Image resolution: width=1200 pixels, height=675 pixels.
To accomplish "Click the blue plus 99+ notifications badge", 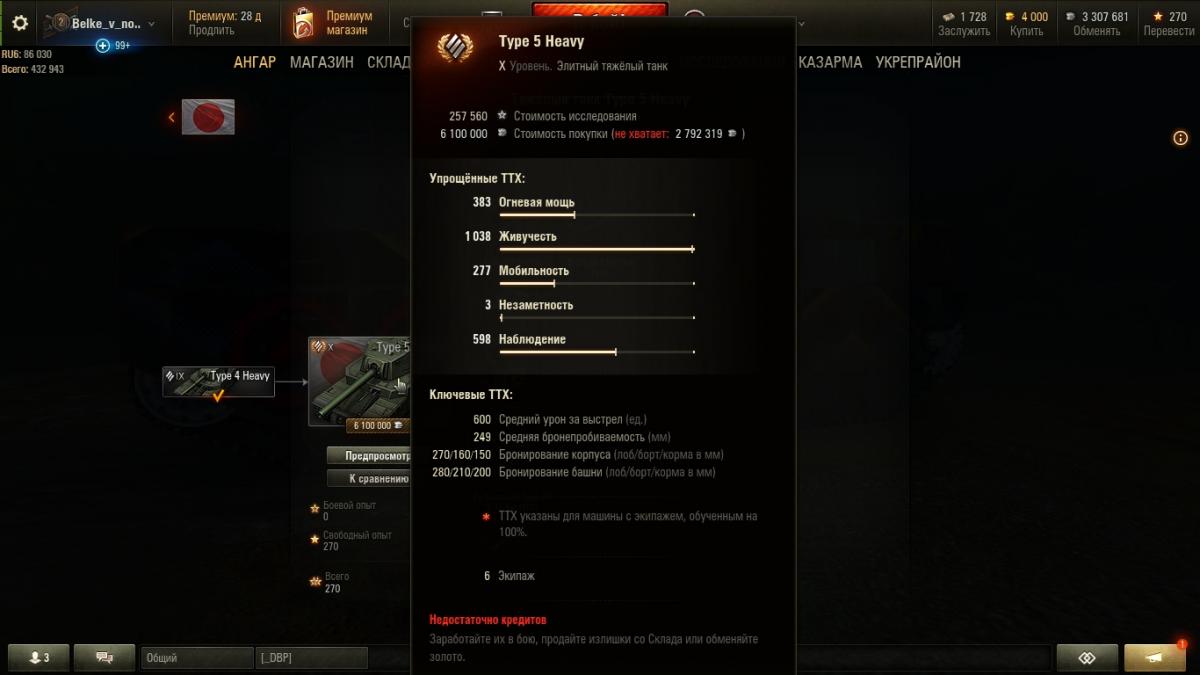I will [113, 46].
